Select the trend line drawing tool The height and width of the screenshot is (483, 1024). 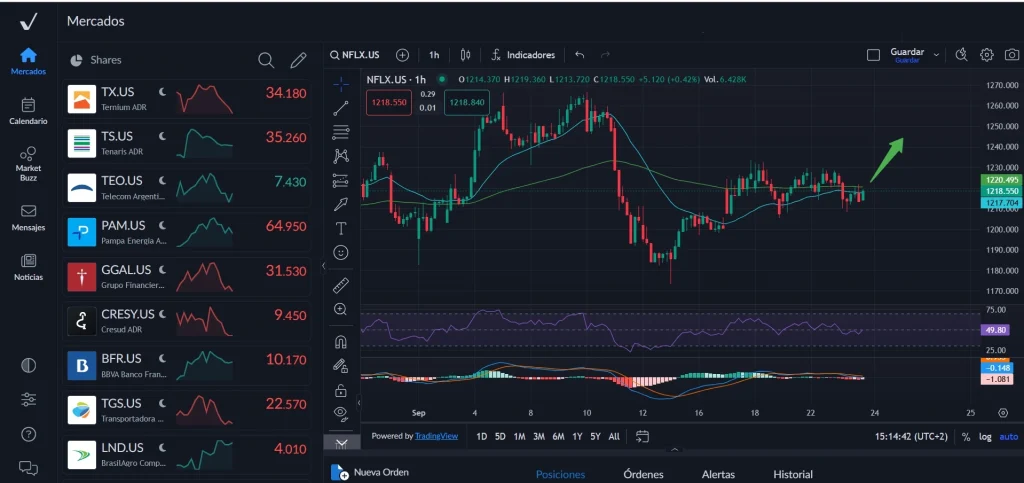[341, 107]
